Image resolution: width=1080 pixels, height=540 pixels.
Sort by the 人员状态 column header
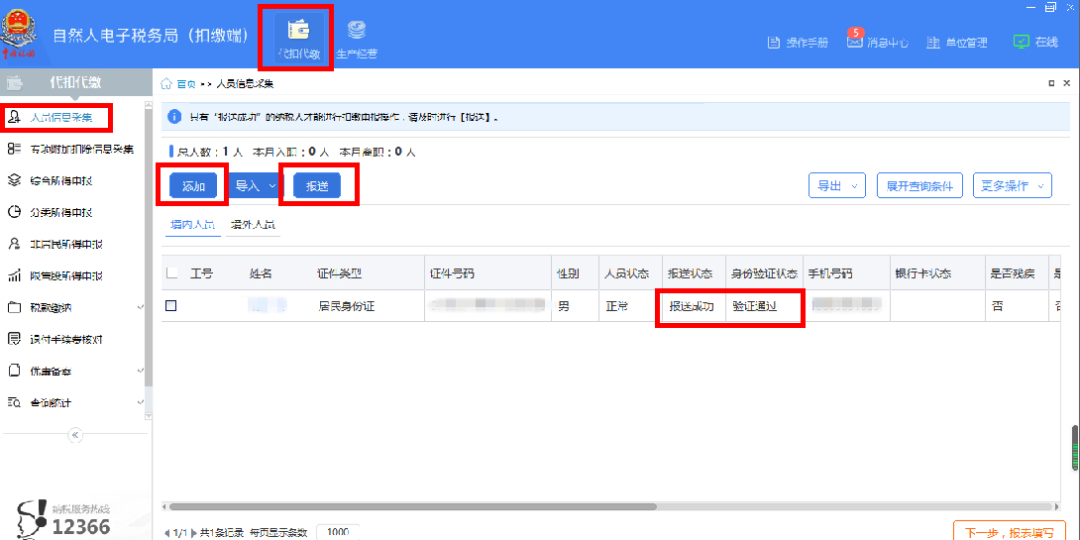[627, 273]
